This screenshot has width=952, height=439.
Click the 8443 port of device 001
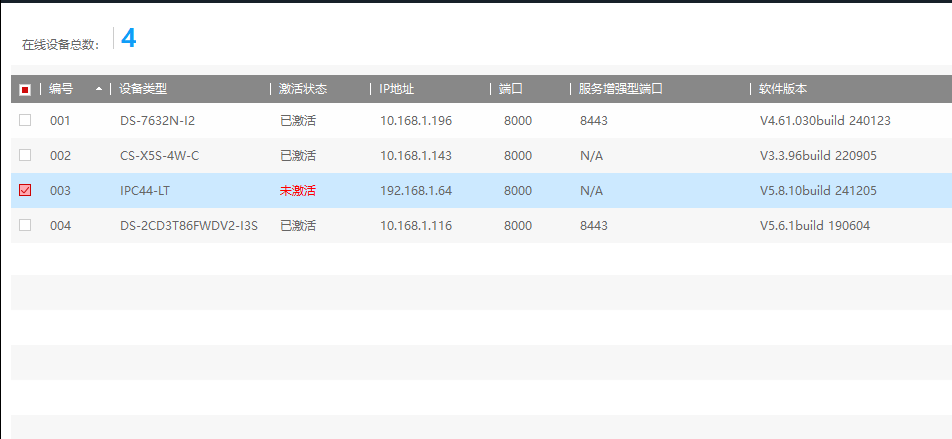tap(594, 121)
